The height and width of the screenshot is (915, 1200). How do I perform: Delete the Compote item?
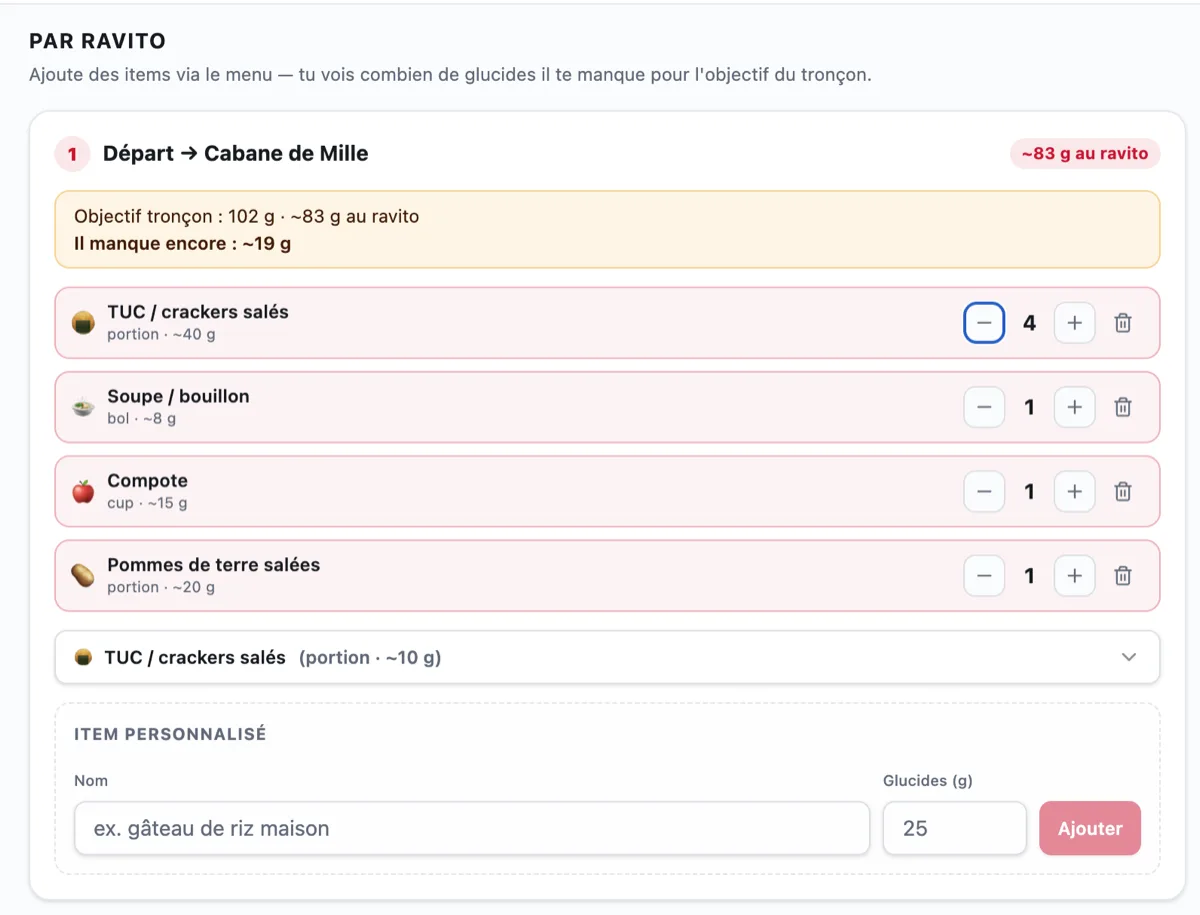[1123, 492]
